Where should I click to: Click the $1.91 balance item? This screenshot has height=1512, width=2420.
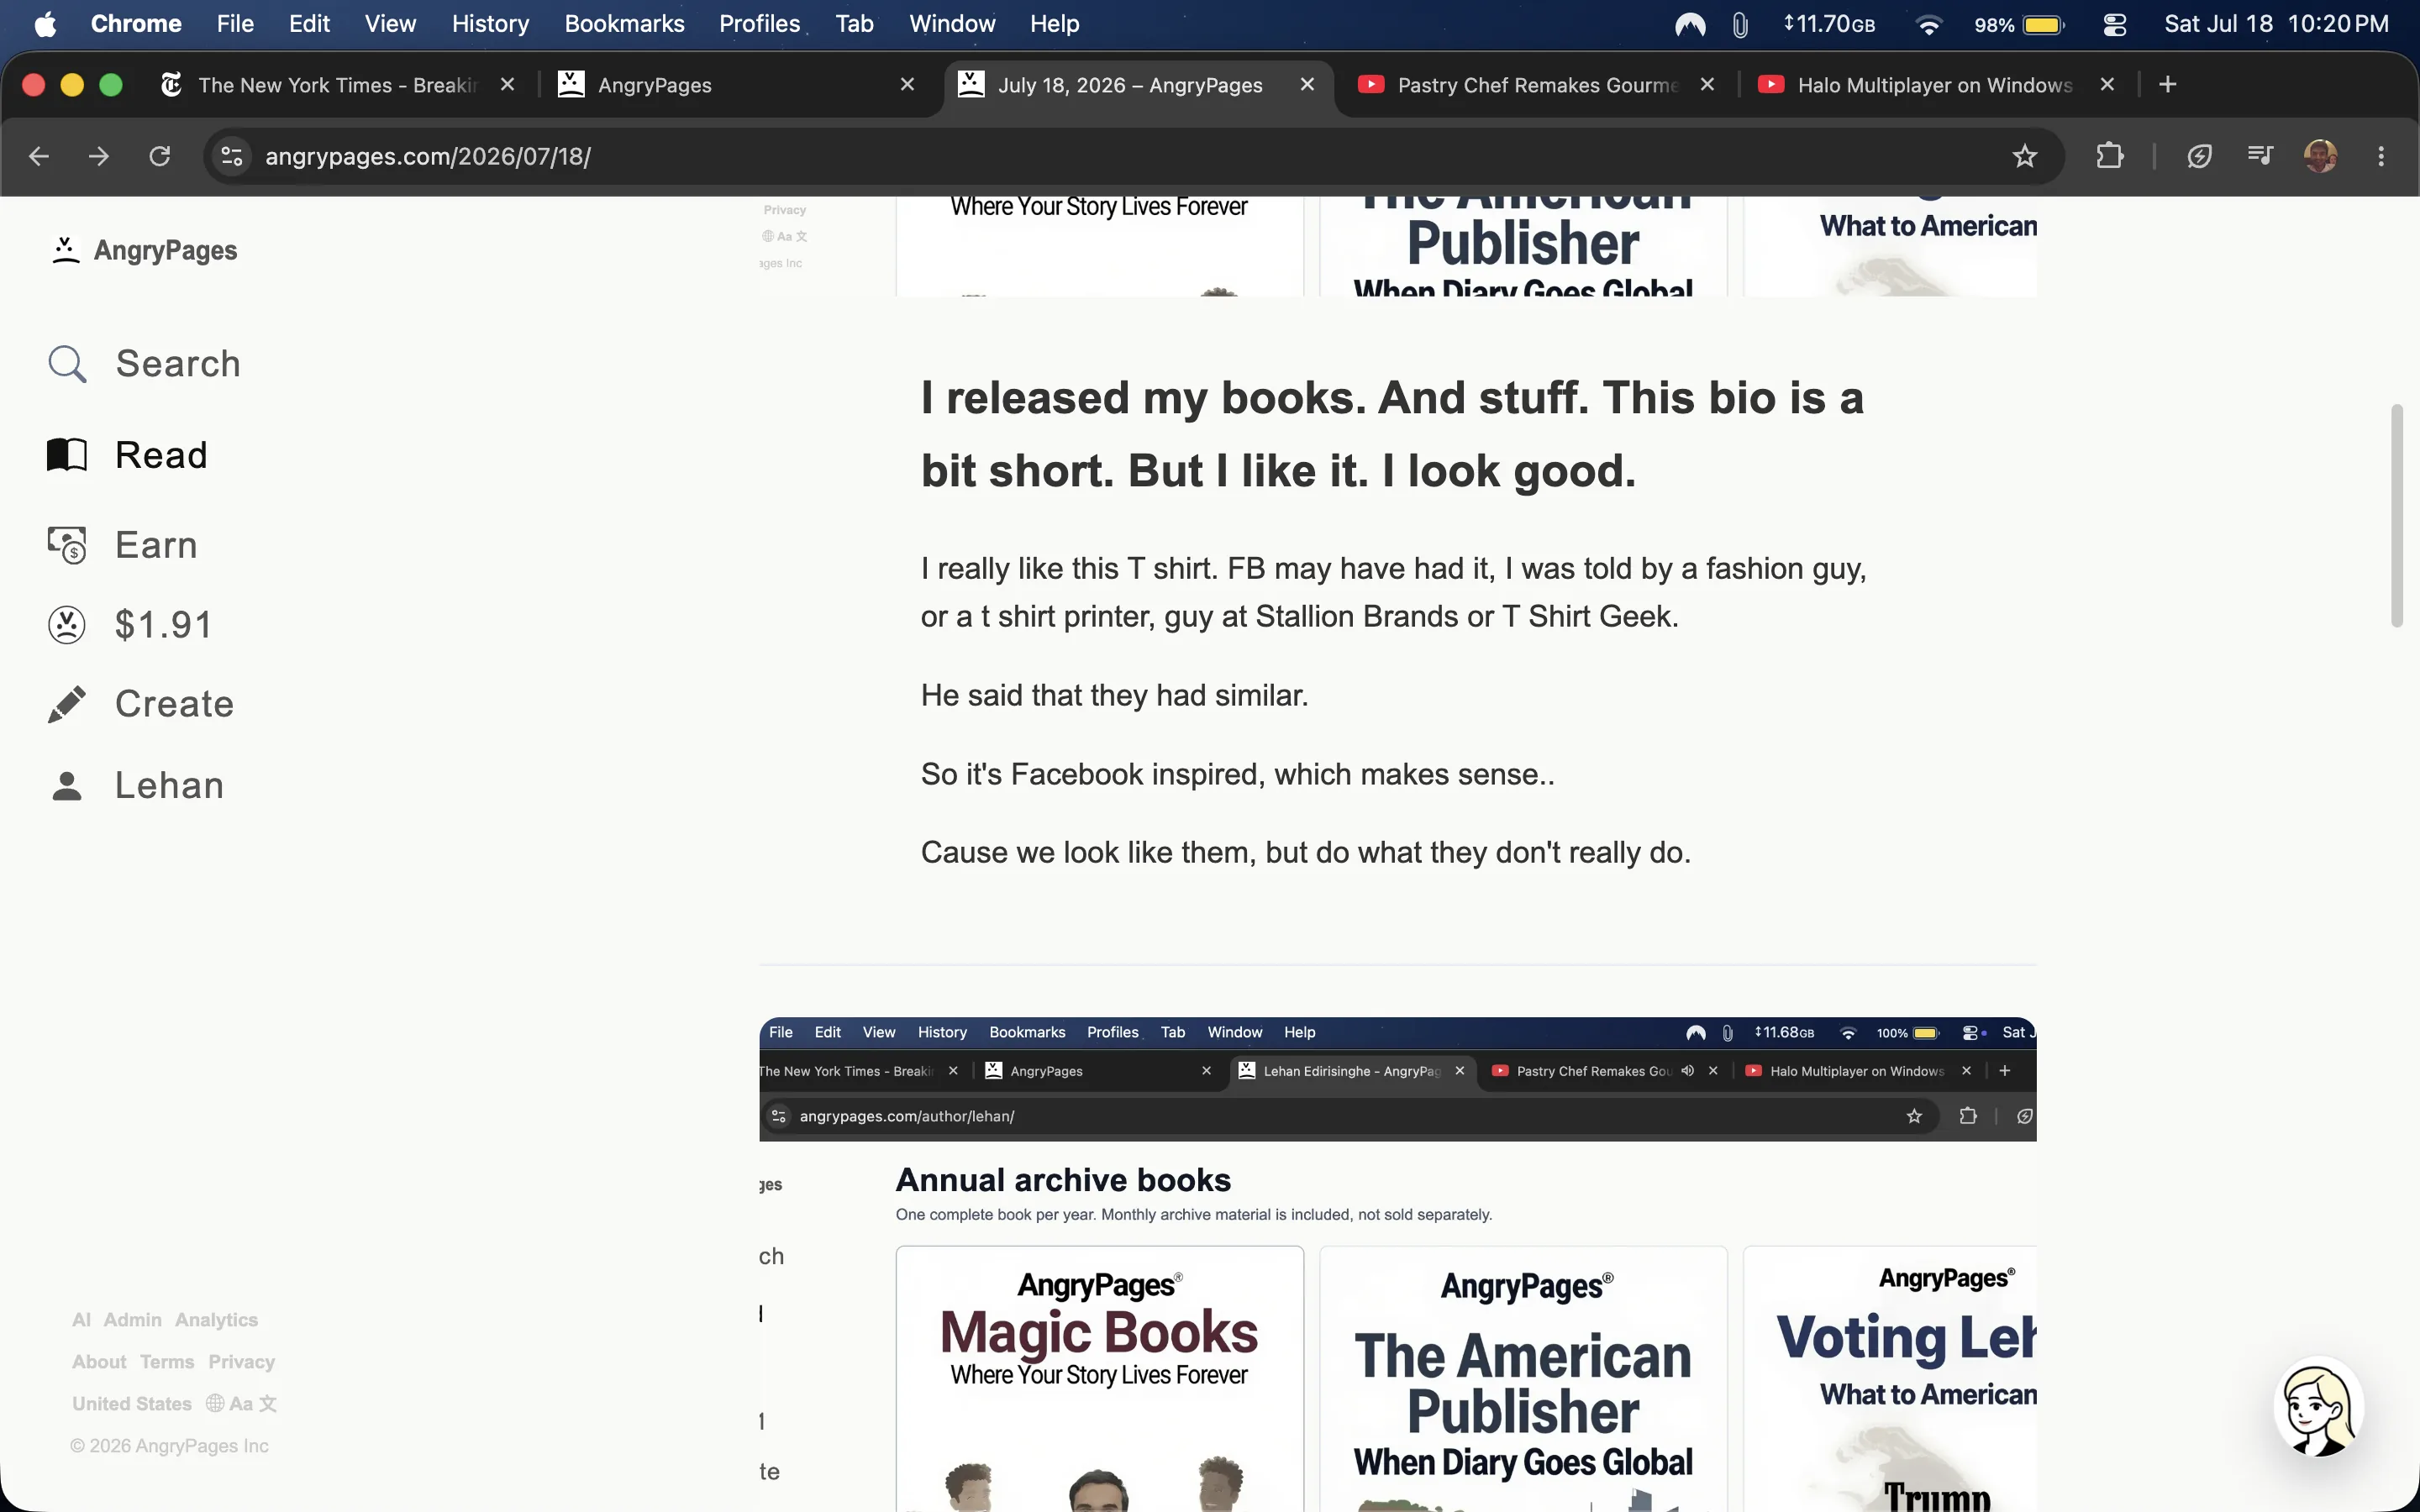coord(130,625)
